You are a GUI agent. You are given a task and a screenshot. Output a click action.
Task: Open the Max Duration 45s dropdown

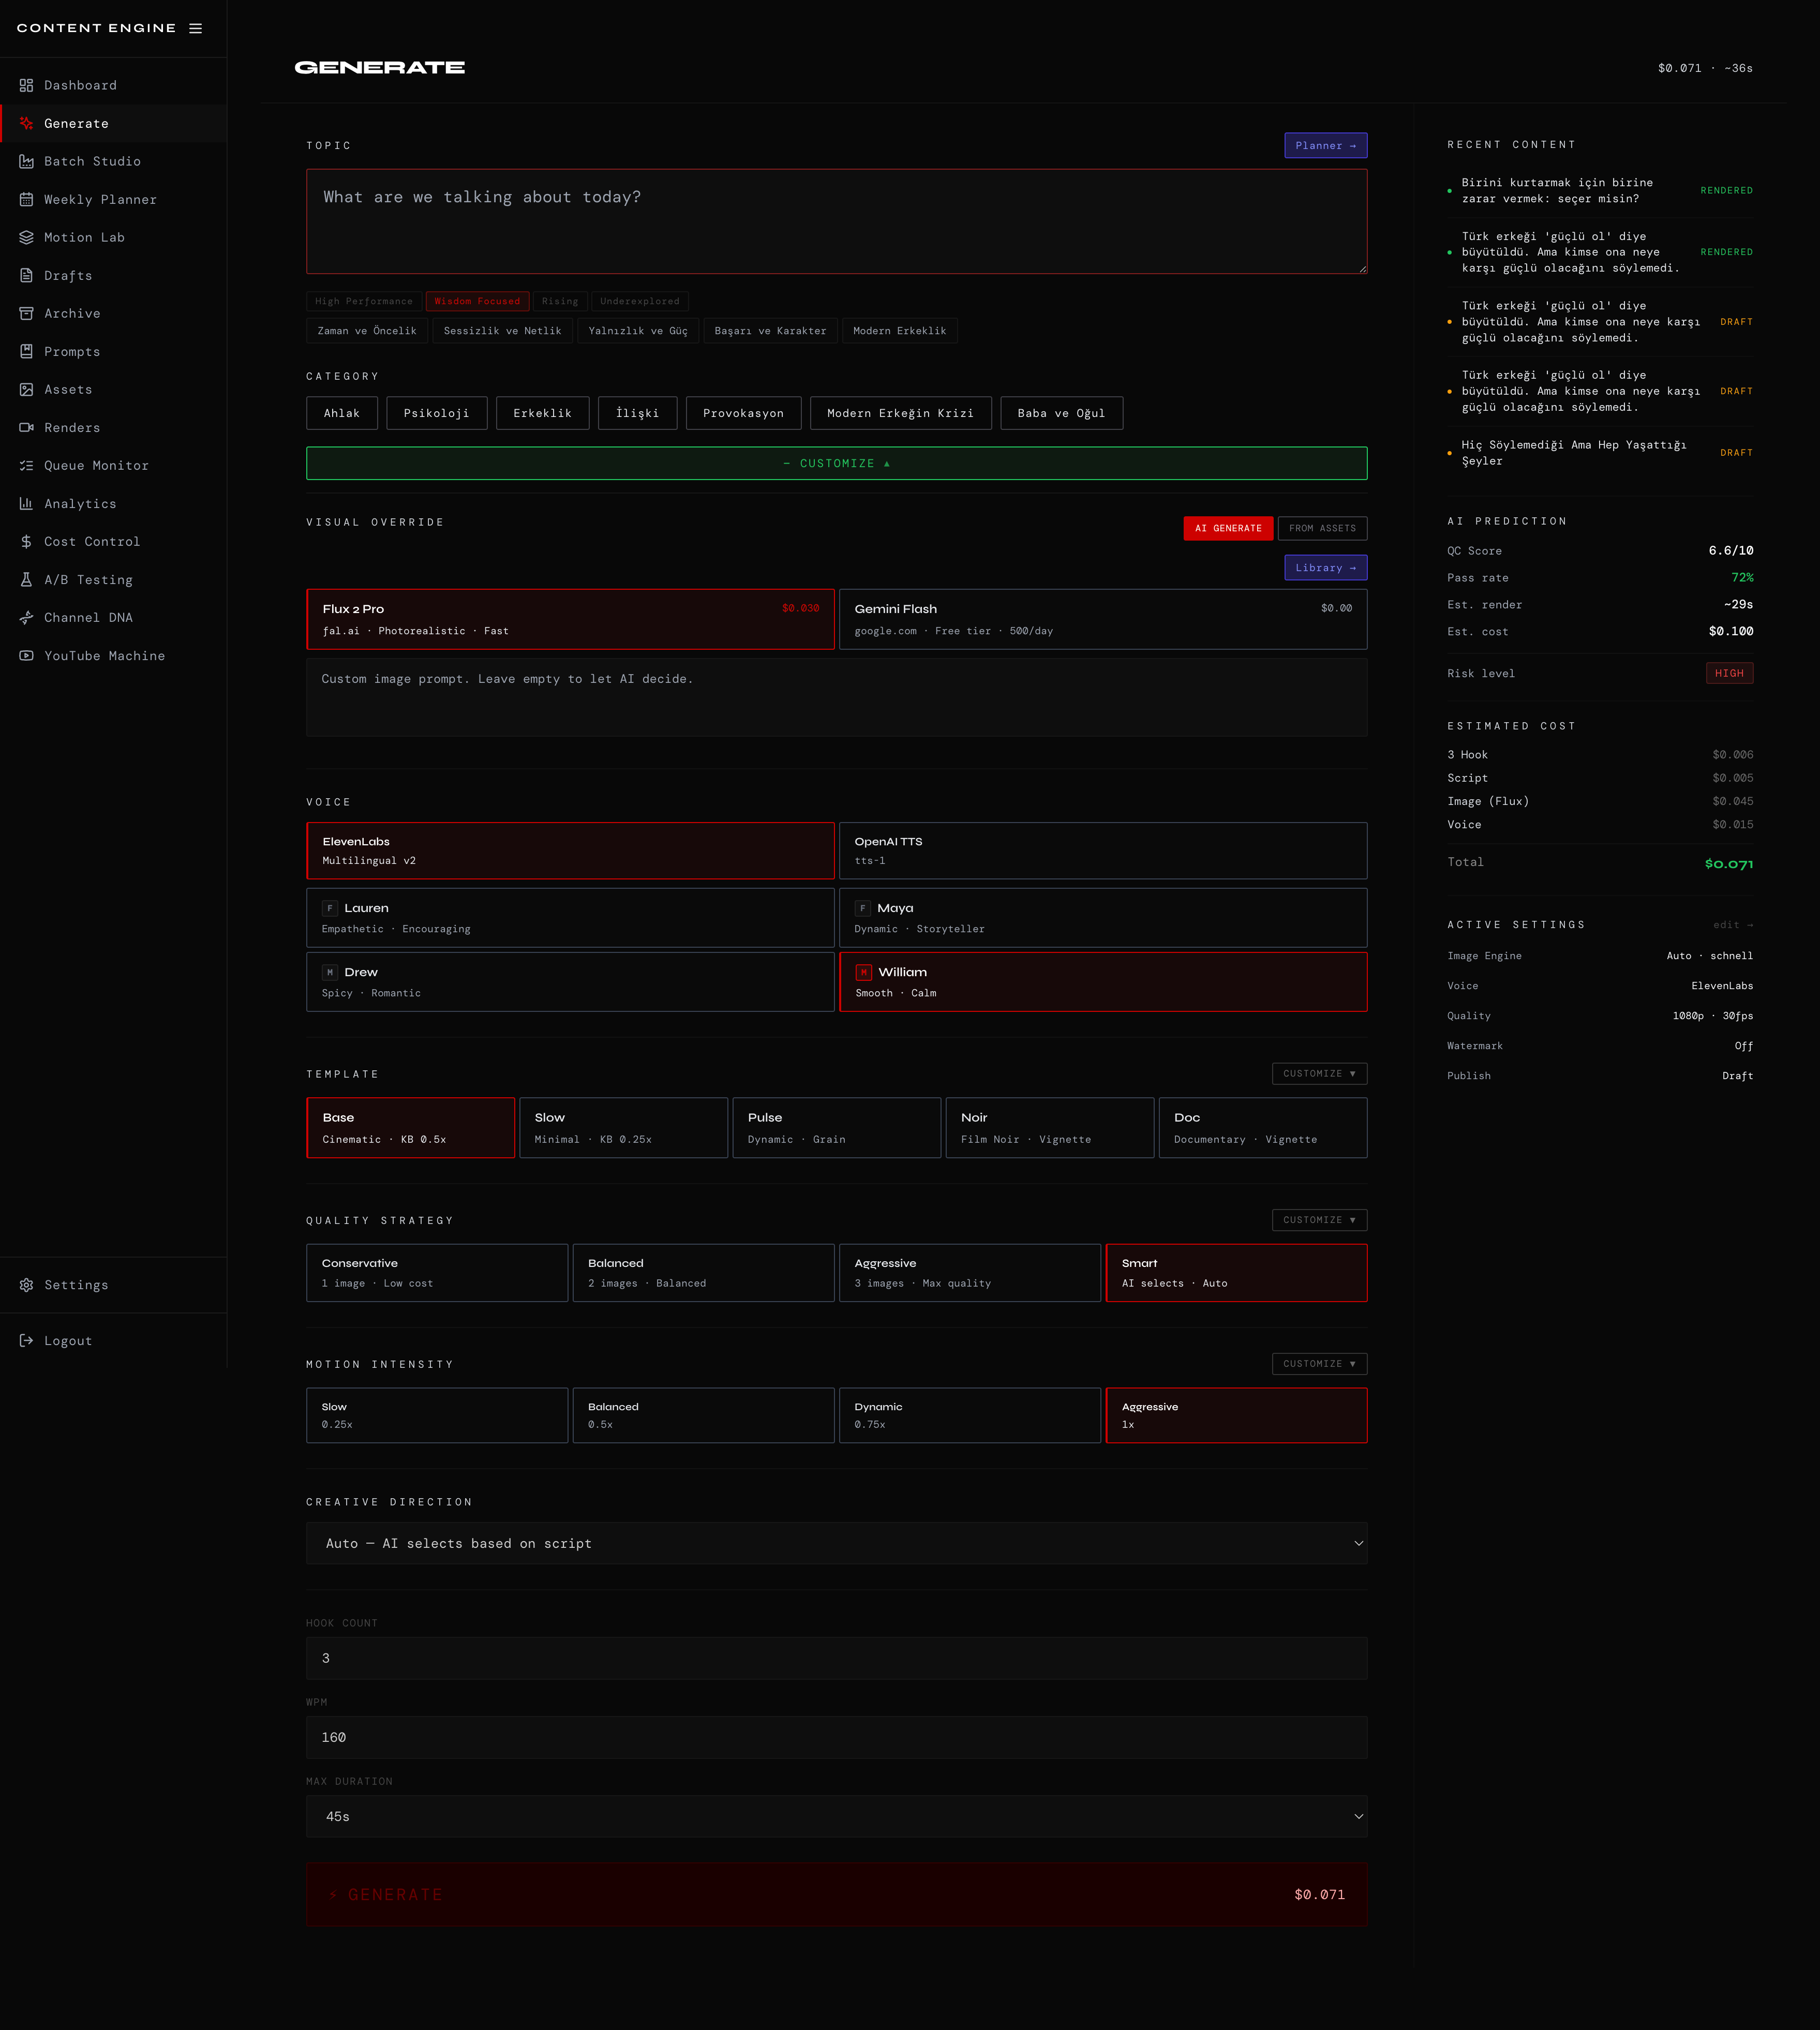(x=836, y=1816)
